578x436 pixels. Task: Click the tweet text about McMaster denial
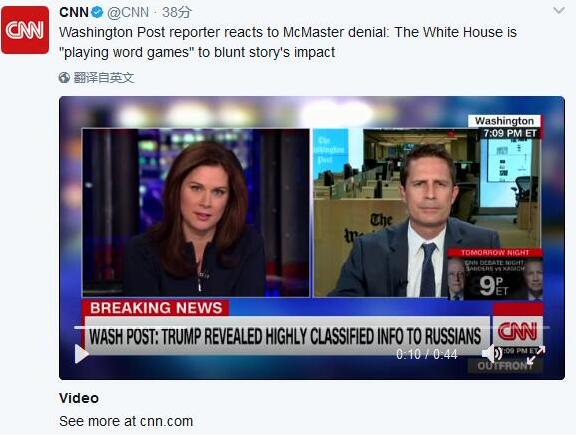point(288,42)
